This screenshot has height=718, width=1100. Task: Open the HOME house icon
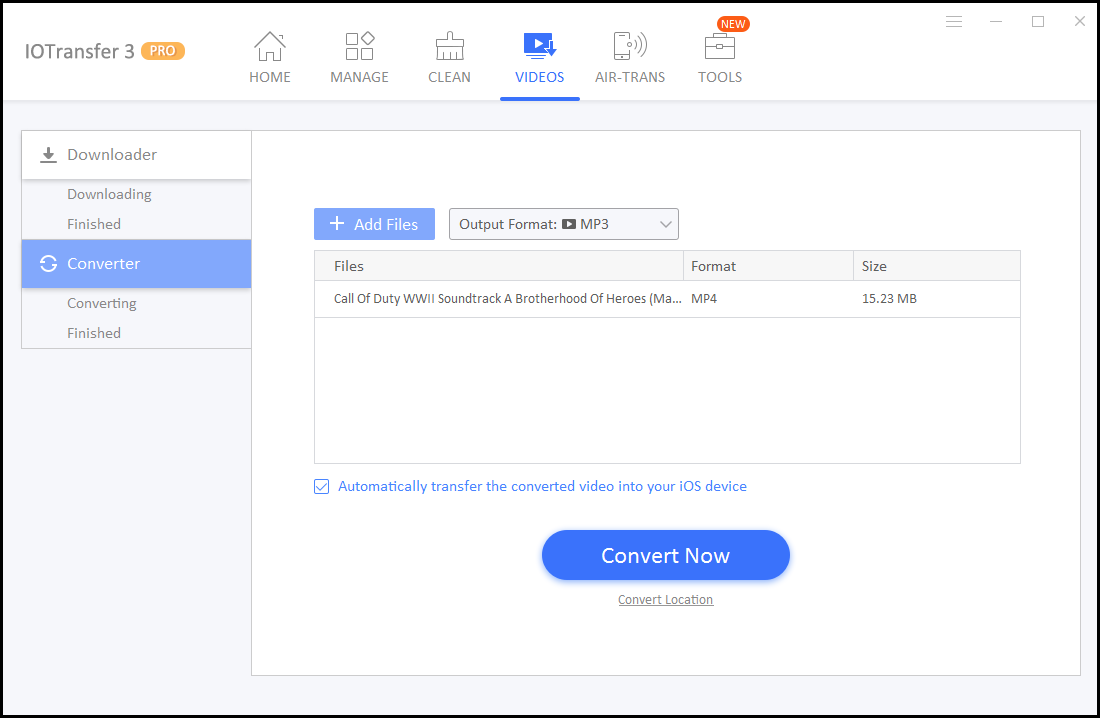coord(269,47)
